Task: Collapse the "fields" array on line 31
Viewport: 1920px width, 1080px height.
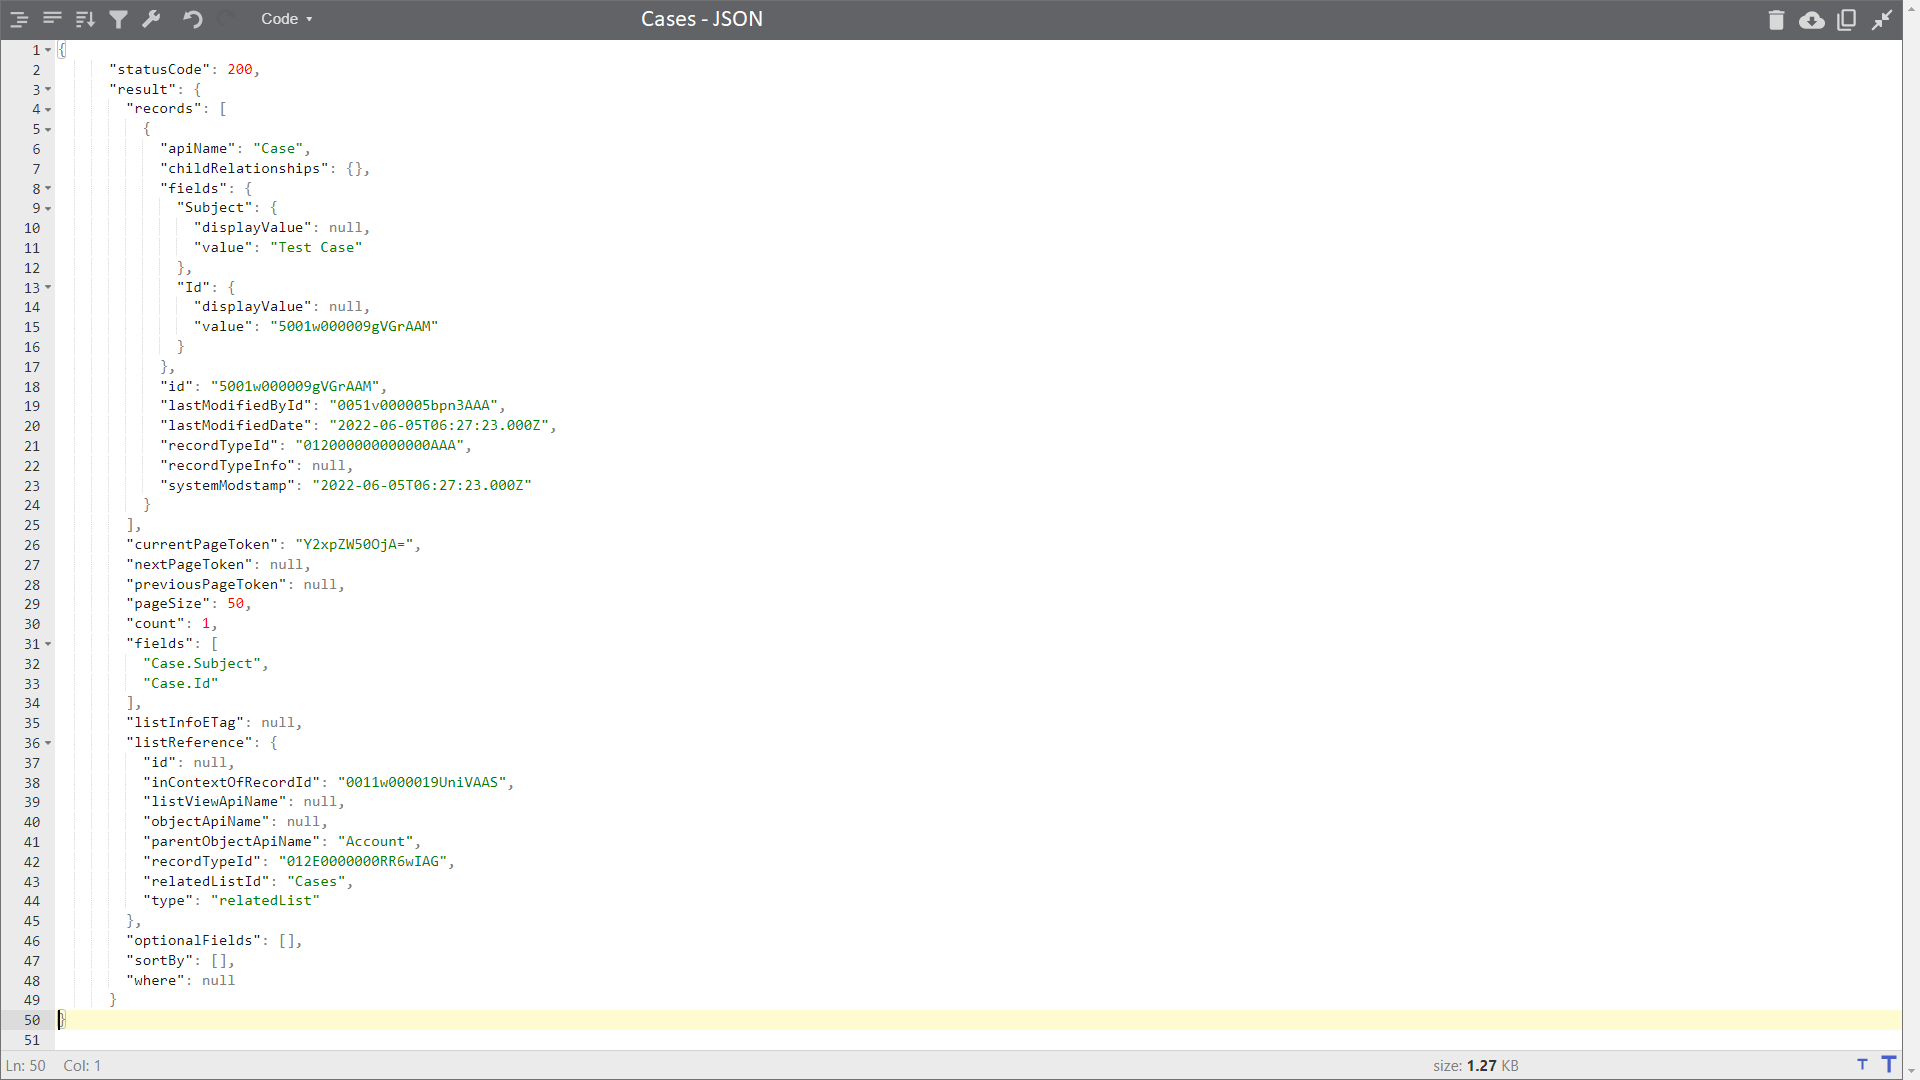Action: point(48,644)
